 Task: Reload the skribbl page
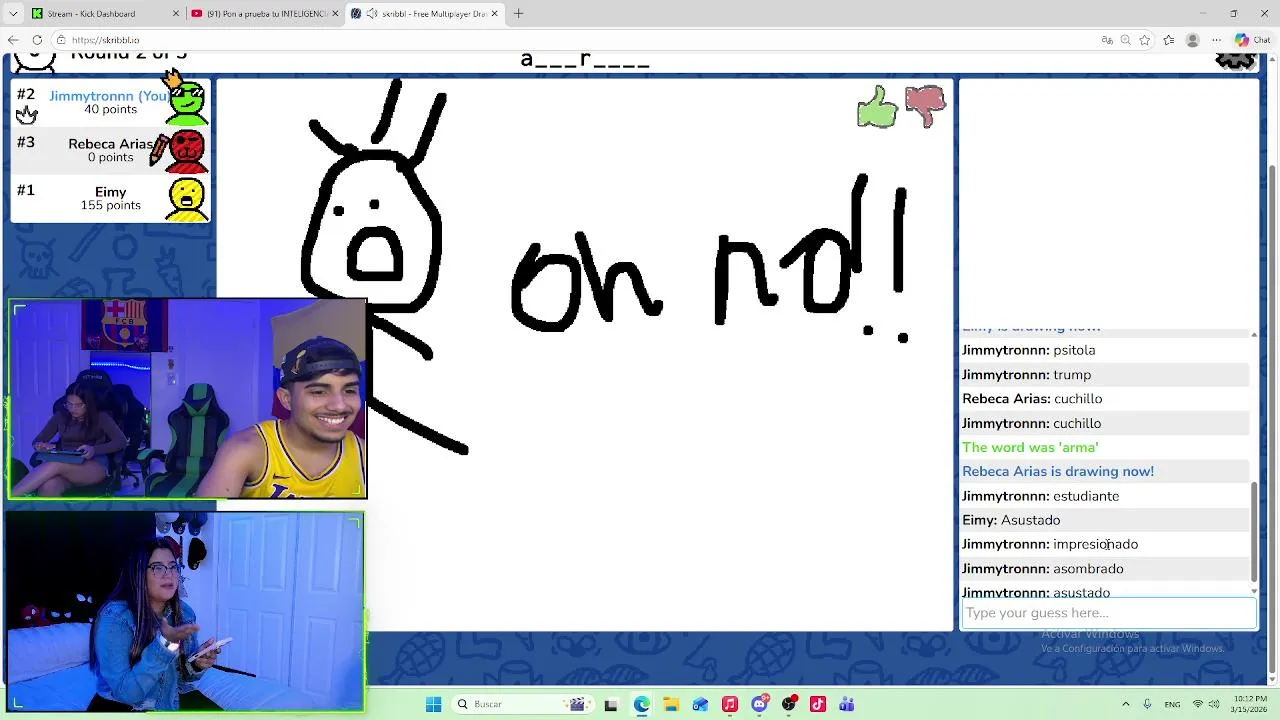tap(37, 40)
